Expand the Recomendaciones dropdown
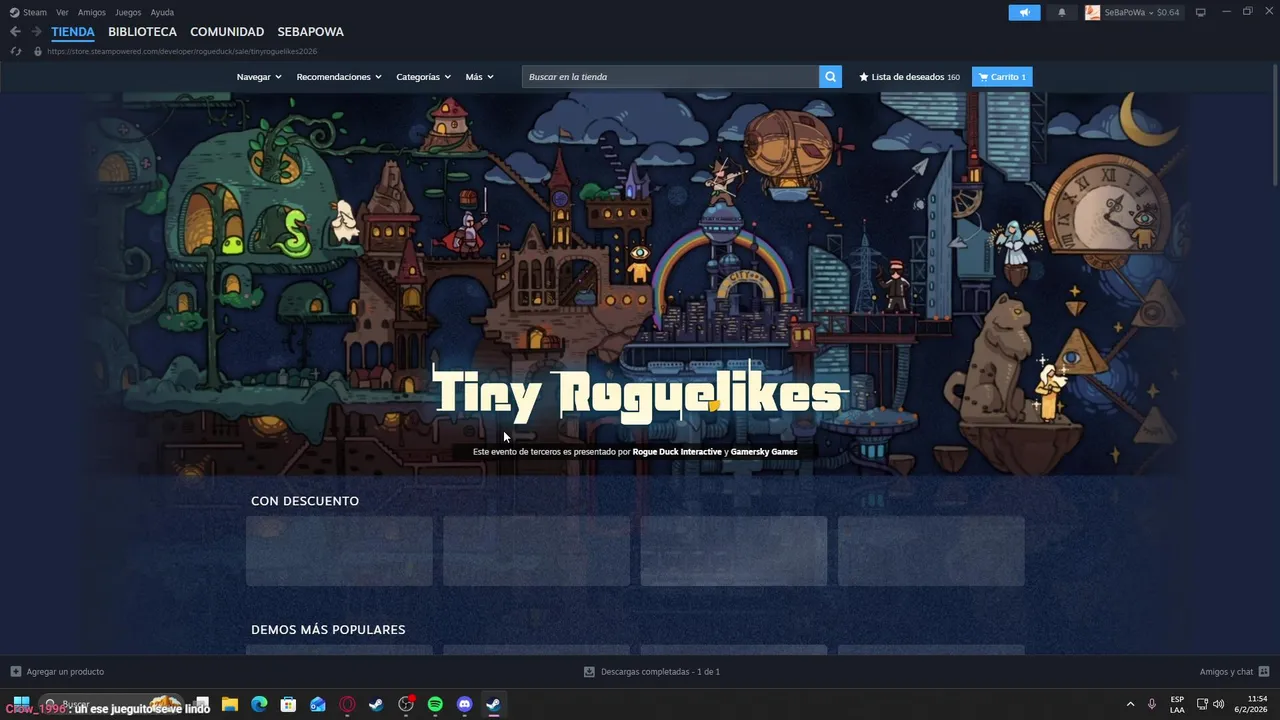This screenshot has width=1280, height=720. coord(339,77)
